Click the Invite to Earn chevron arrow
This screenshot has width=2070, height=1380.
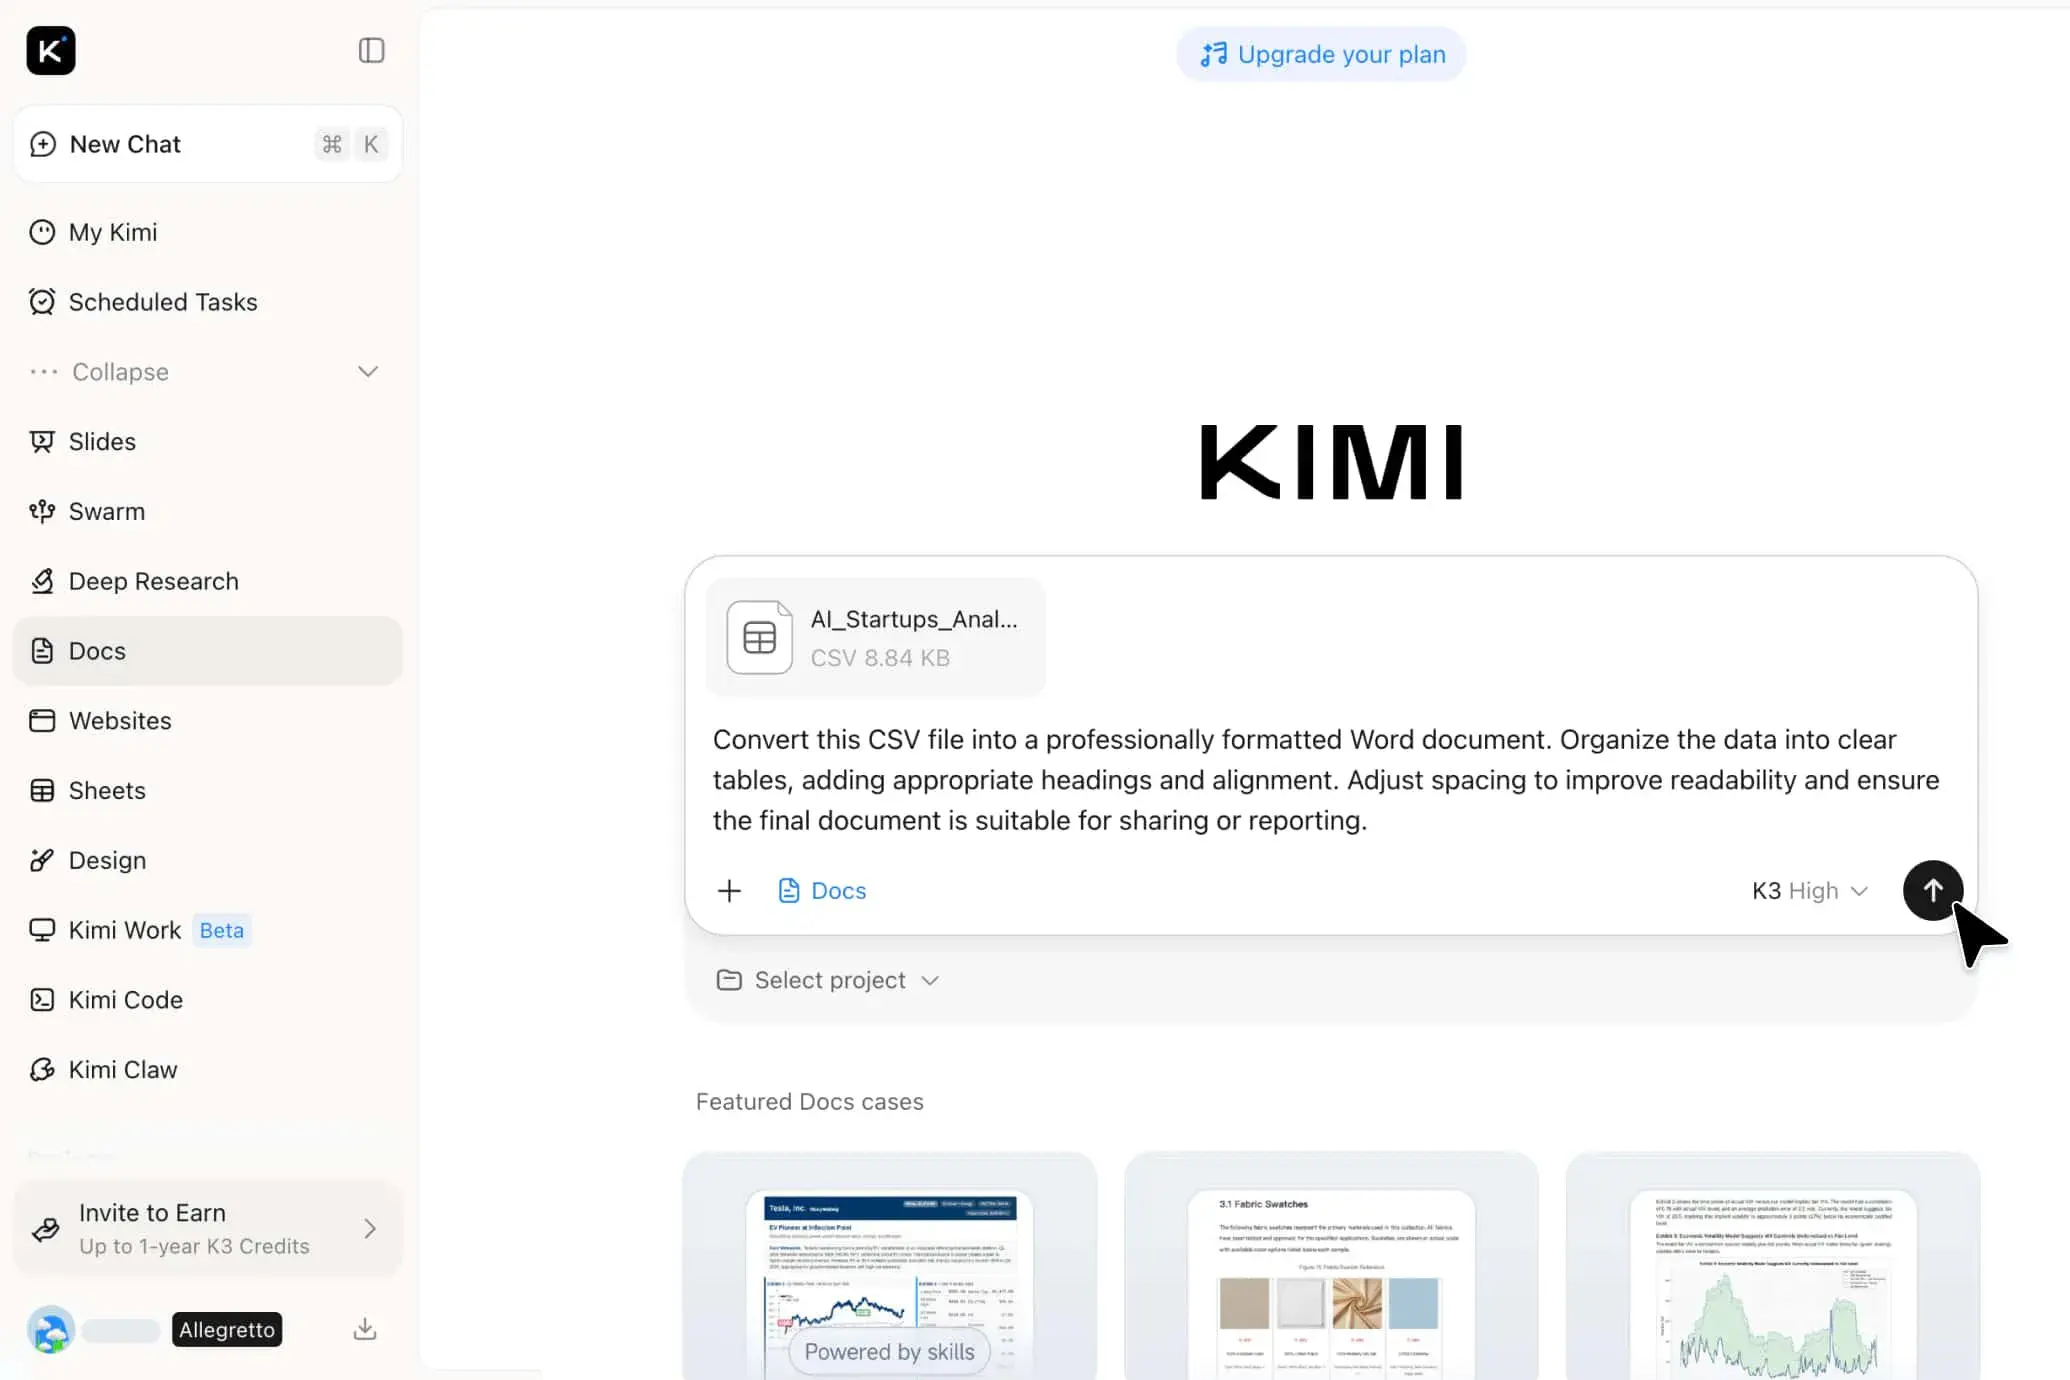370,1229
